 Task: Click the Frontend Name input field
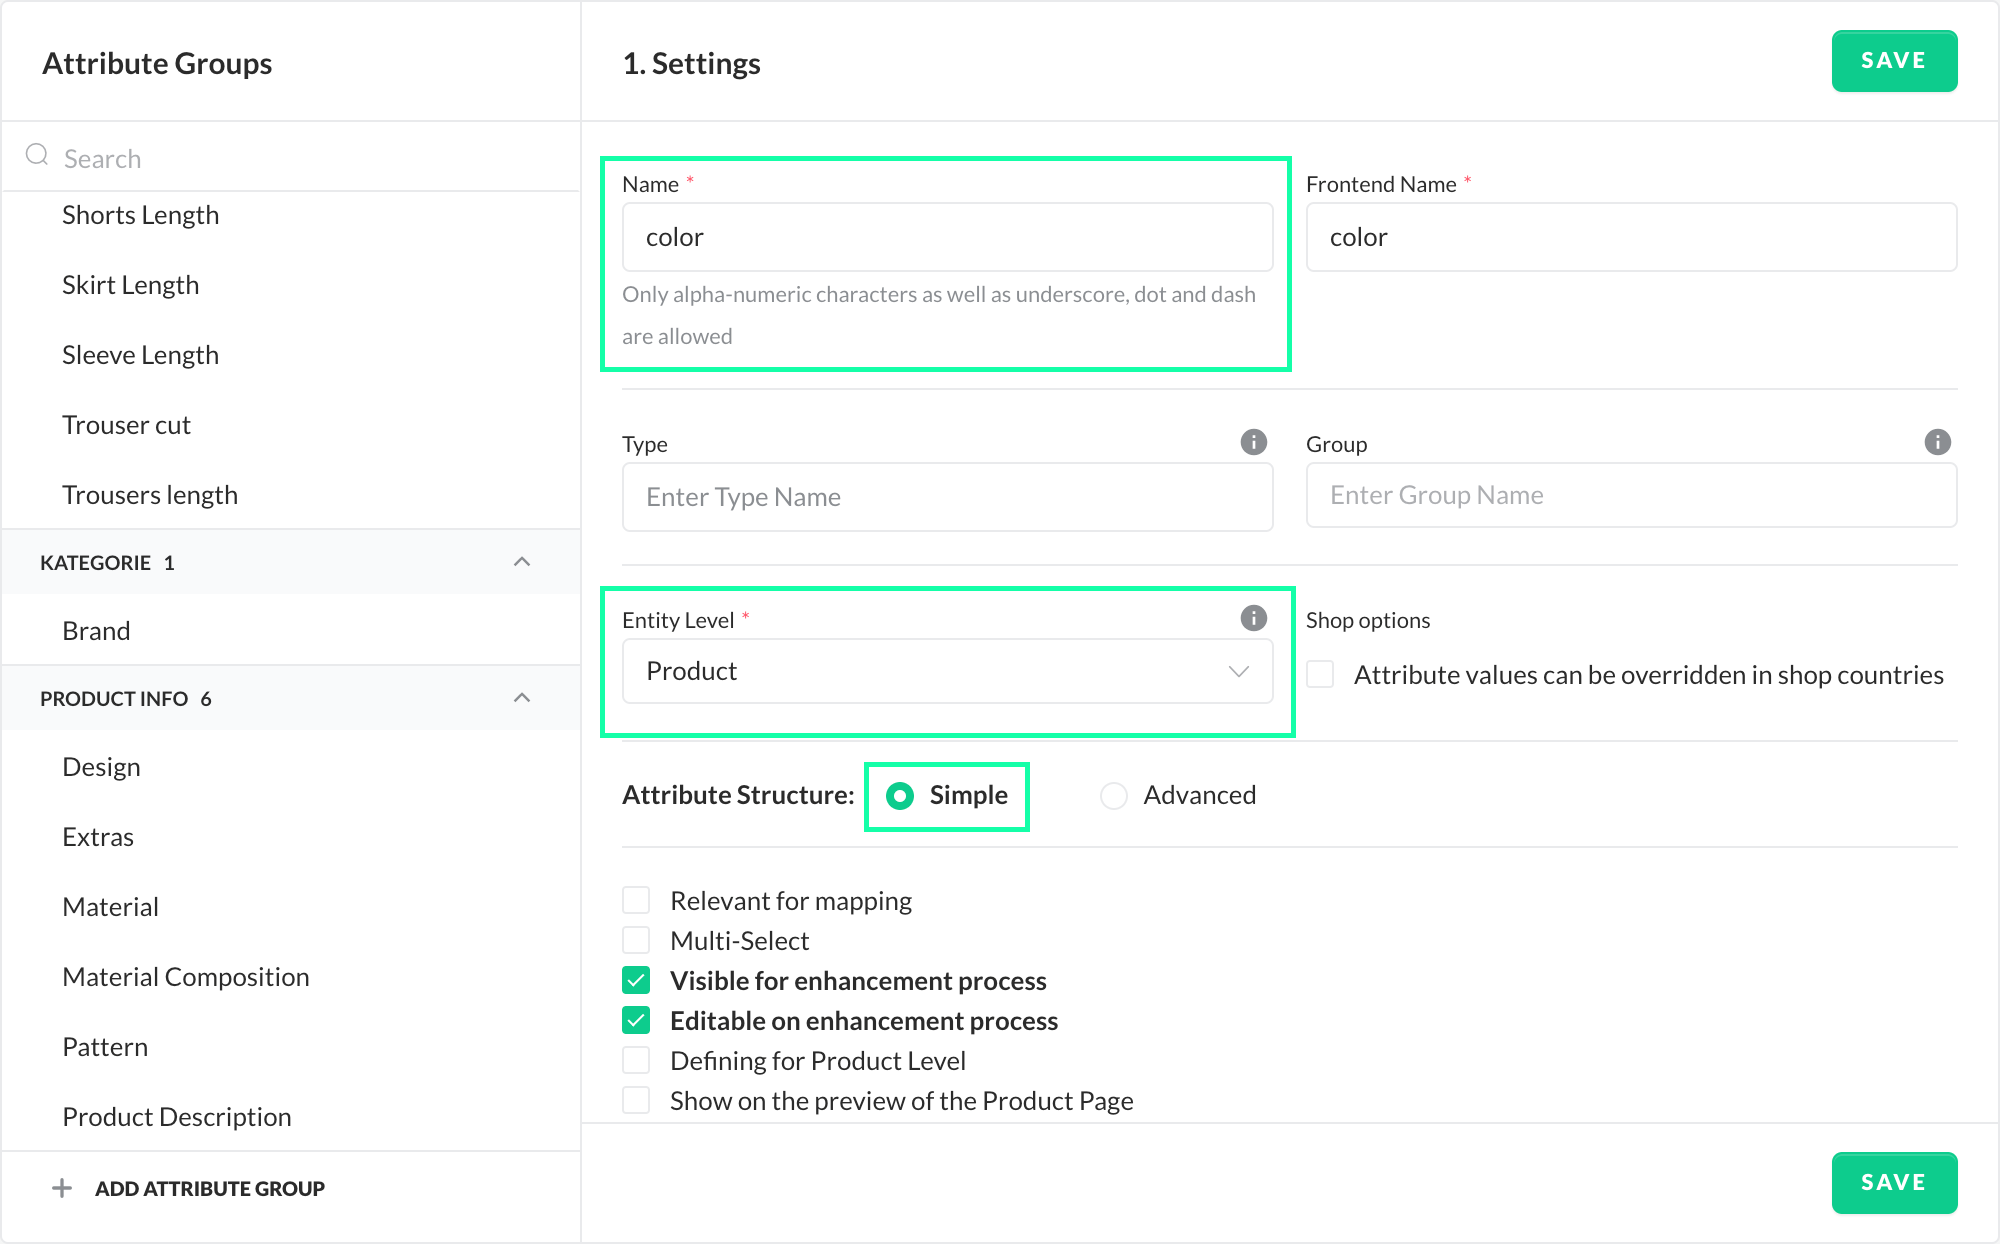point(1630,237)
